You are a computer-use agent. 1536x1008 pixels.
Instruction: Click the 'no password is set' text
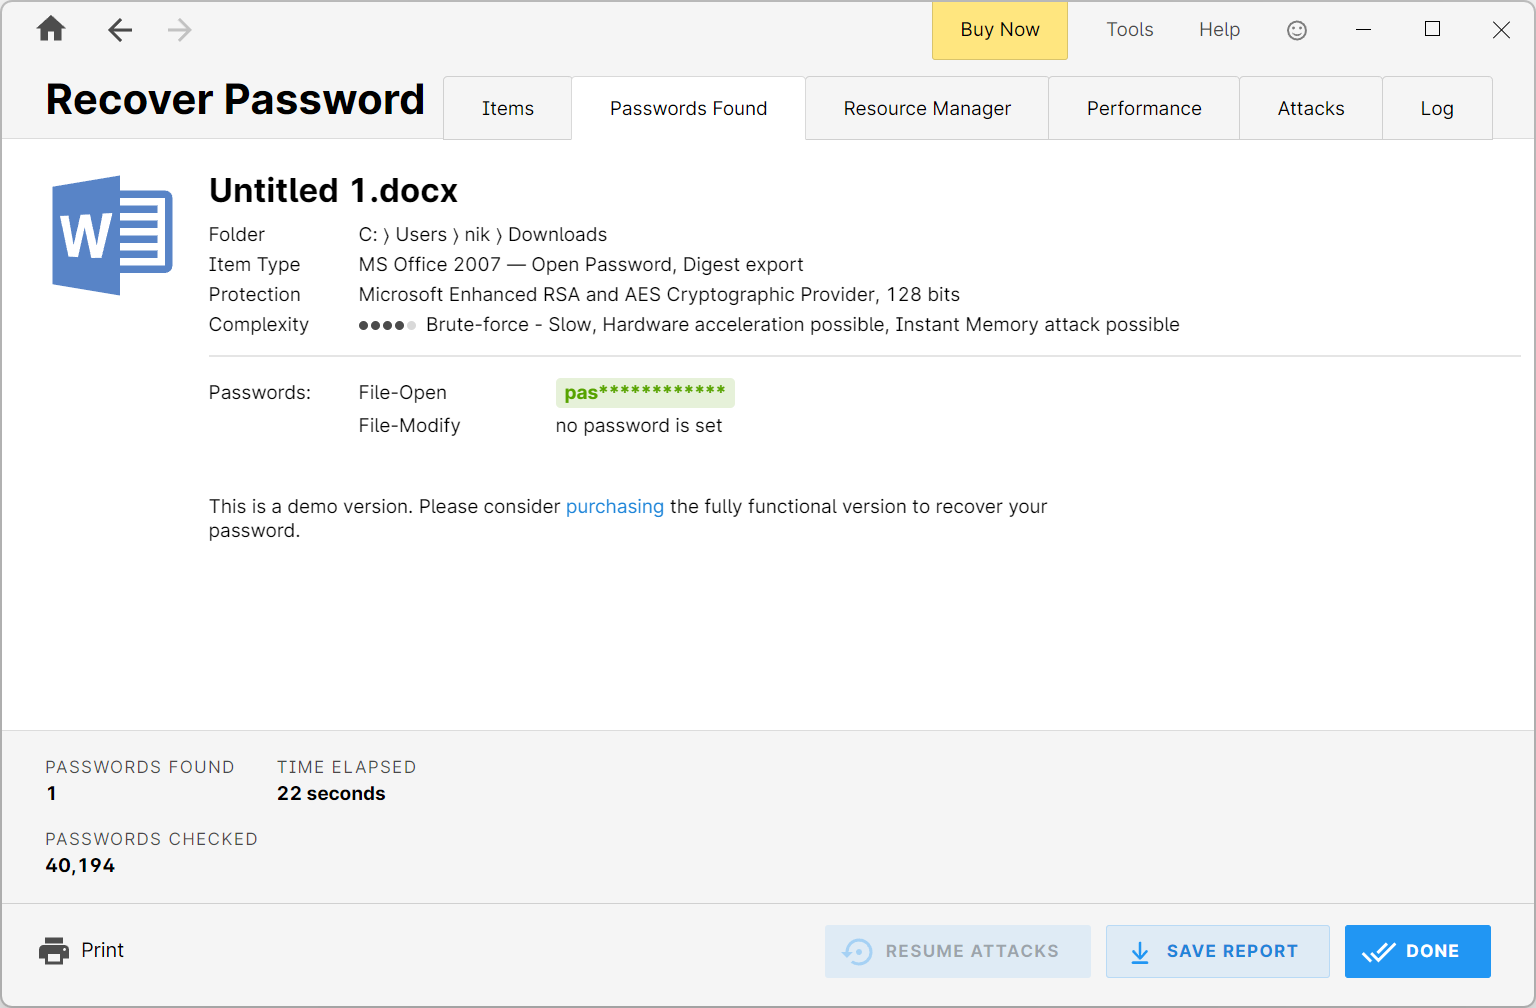[639, 426]
